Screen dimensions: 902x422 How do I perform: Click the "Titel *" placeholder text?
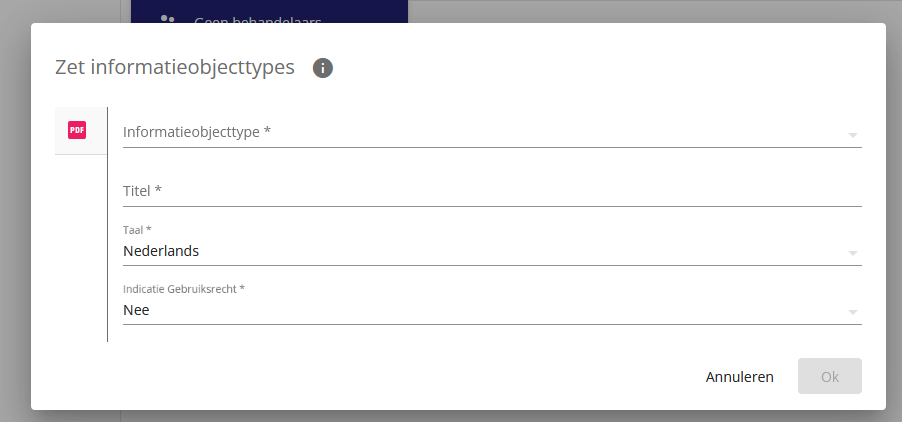(143, 191)
